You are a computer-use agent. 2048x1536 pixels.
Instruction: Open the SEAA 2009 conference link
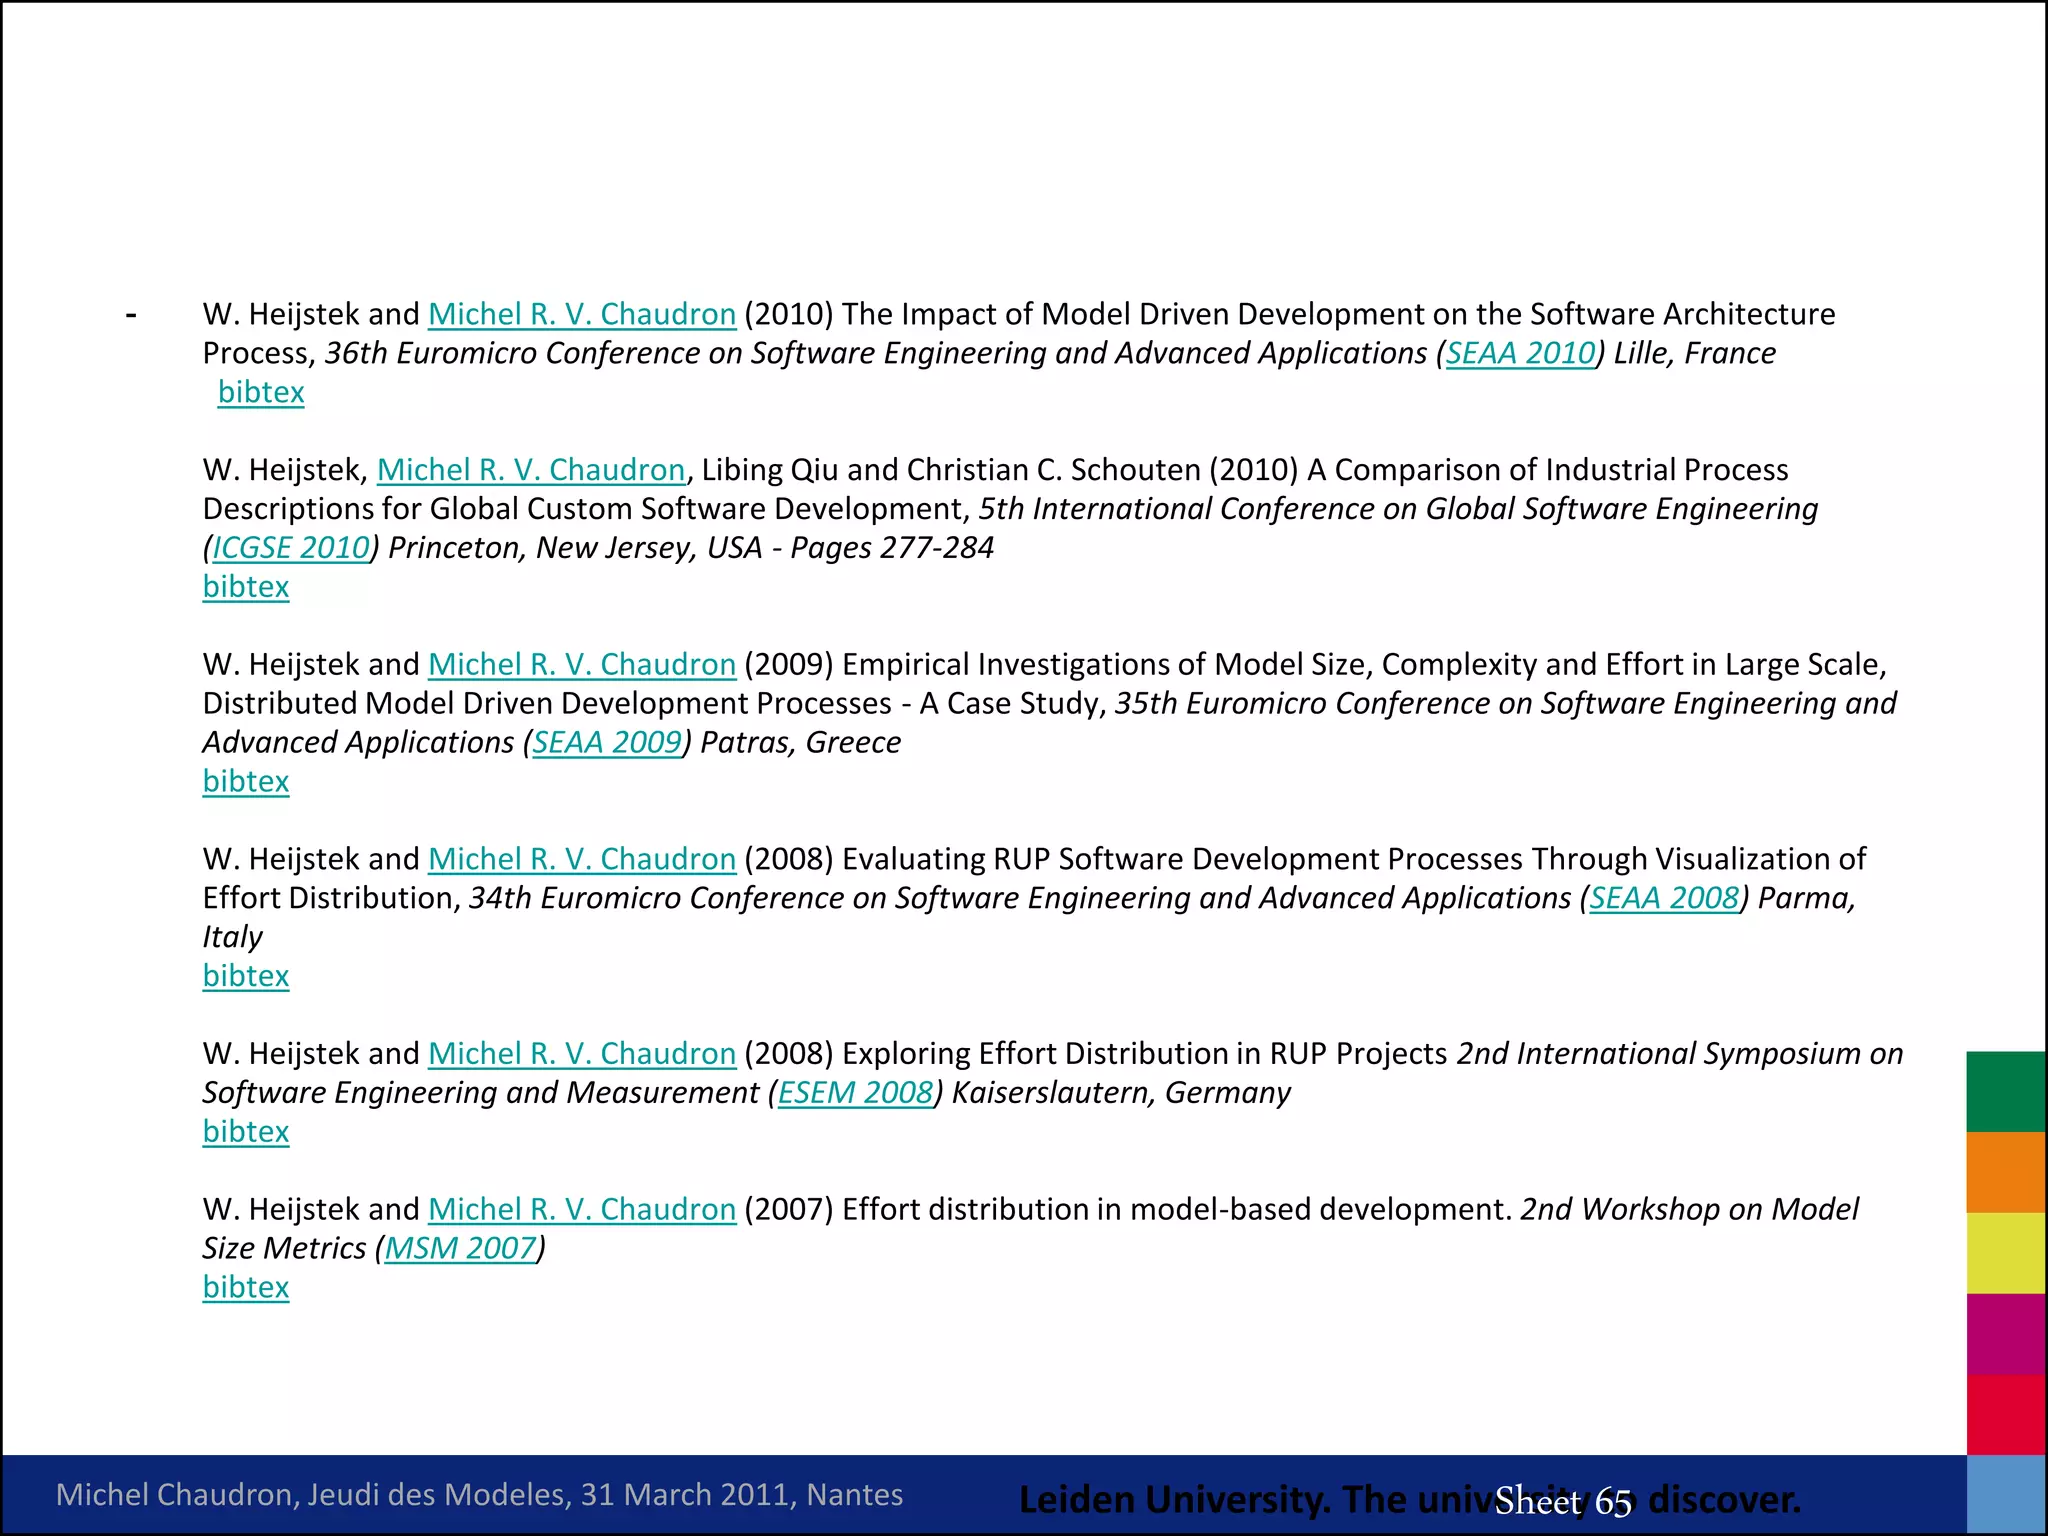(606, 742)
